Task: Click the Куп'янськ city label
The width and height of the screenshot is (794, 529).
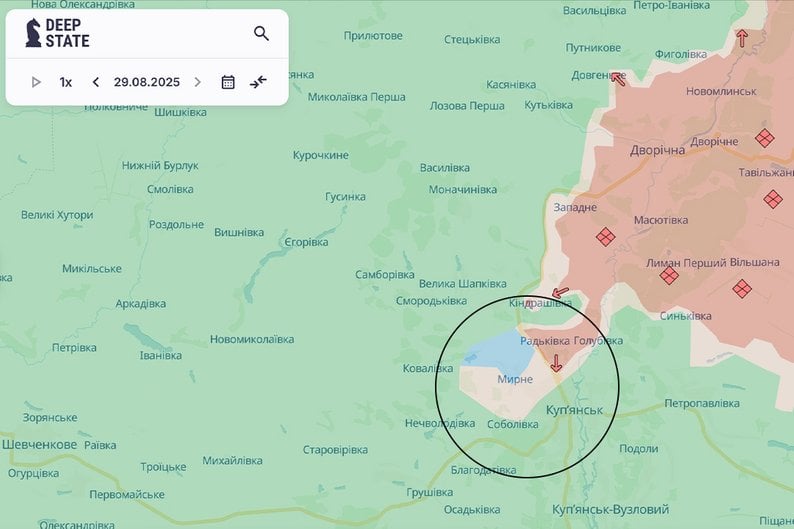Action: (574, 410)
